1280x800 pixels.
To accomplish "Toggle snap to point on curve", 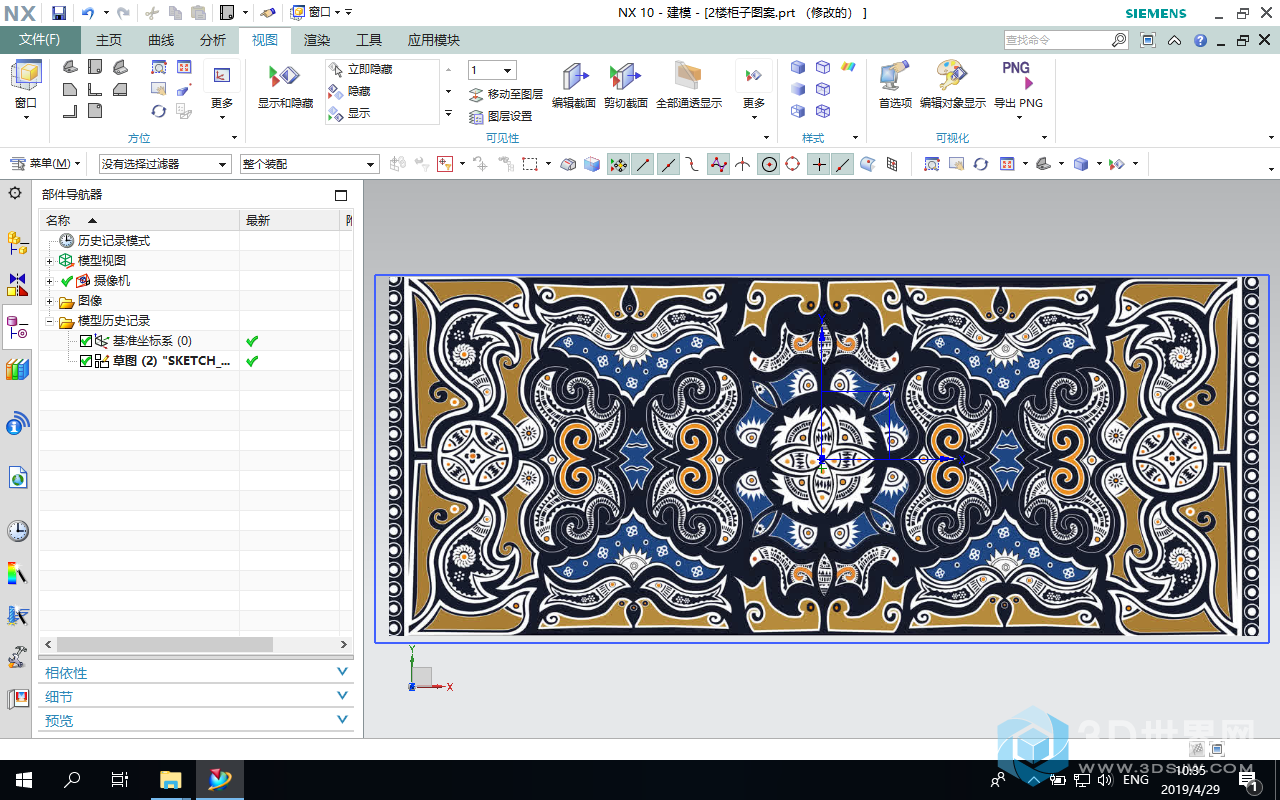I will pyautogui.click(x=843, y=164).
